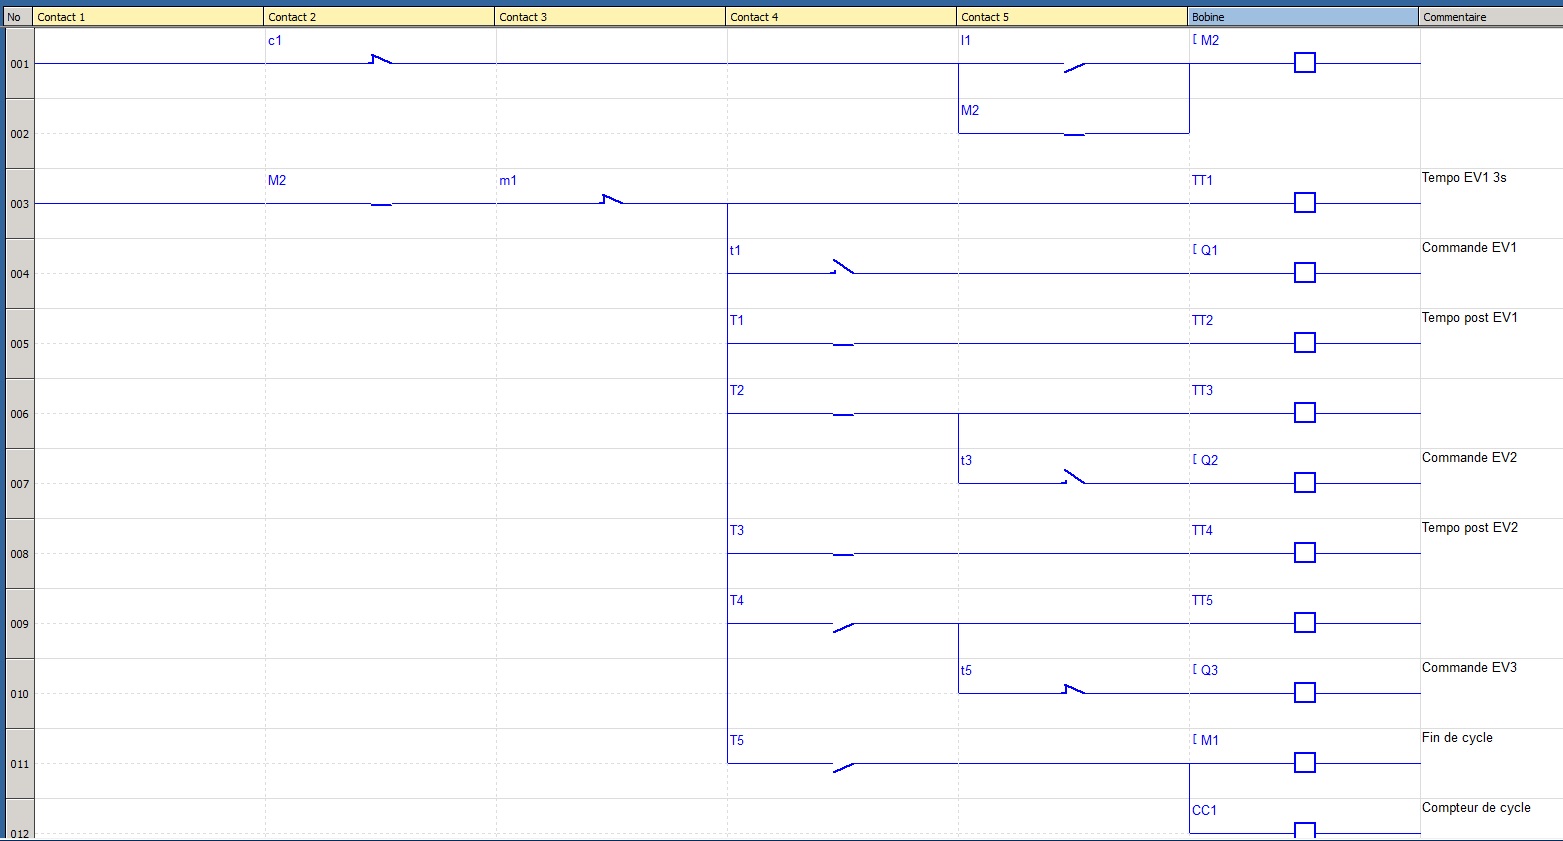Image resolution: width=1563 pixels, height=841 pixels.
Task: Click the M2 contact on line 002
Action: click(x=1074, y=133)
